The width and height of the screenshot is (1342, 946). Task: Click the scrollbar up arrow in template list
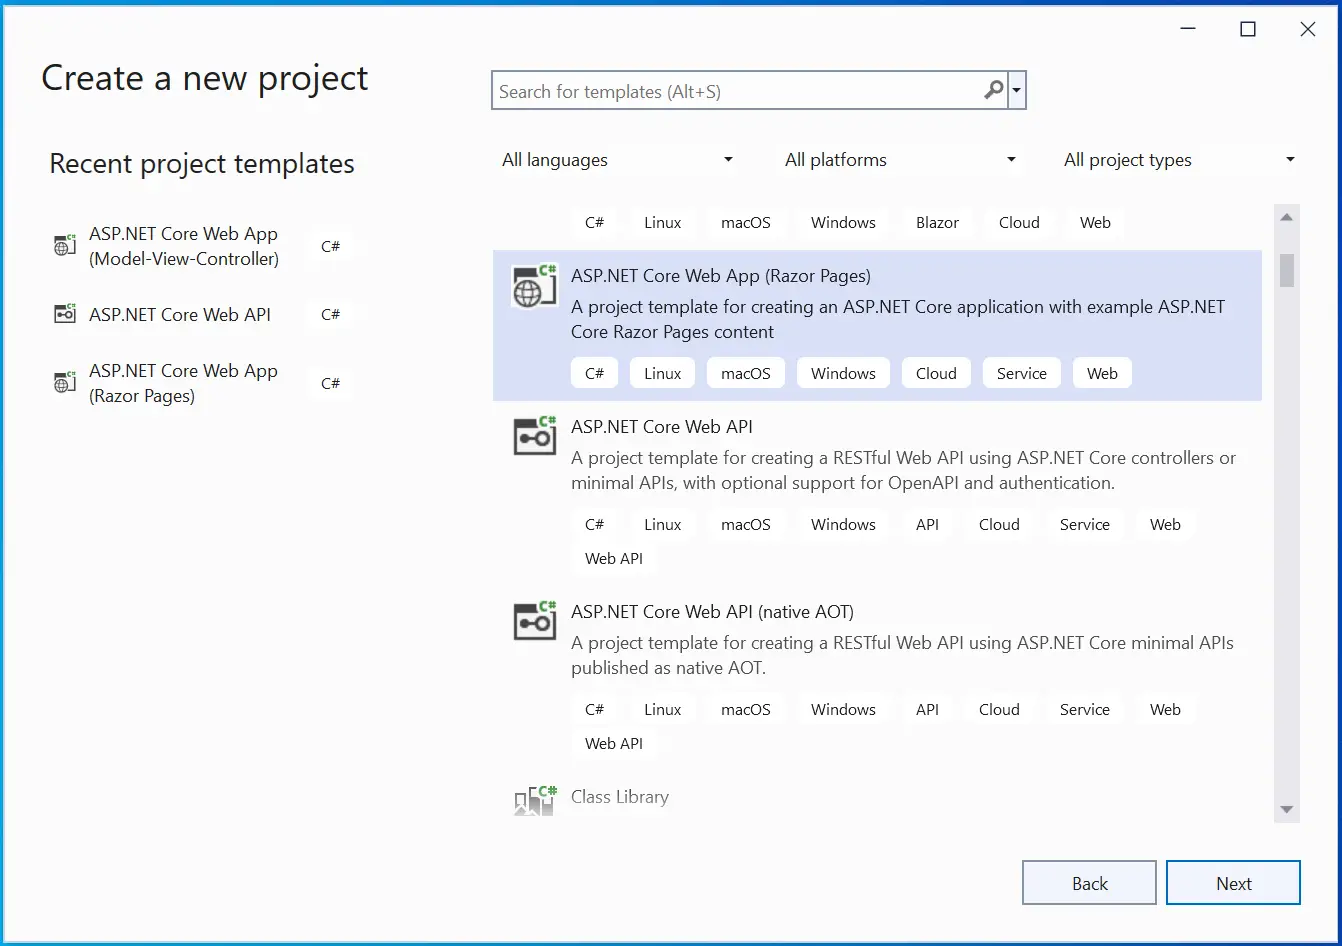(x=1287, y=217)
